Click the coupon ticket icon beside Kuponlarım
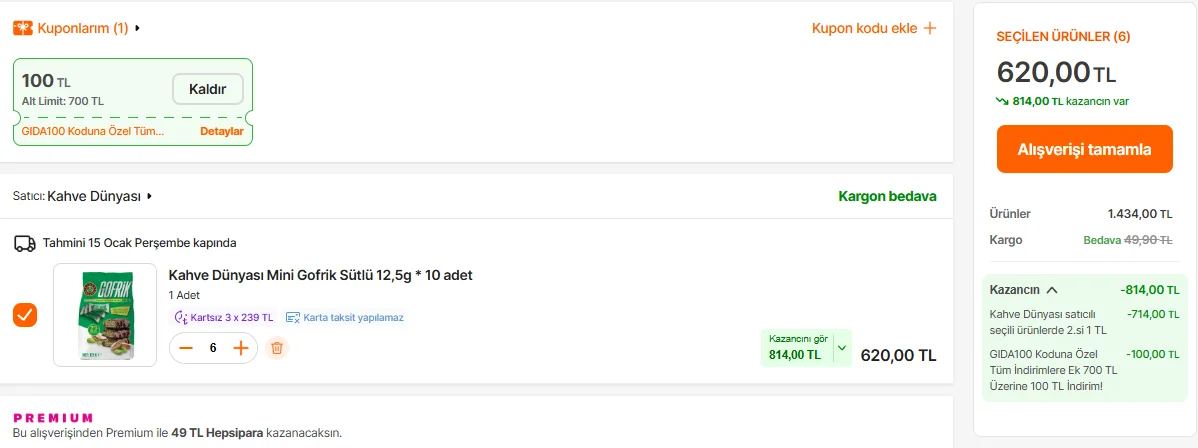1198x448 pixels. click(23, 28)
